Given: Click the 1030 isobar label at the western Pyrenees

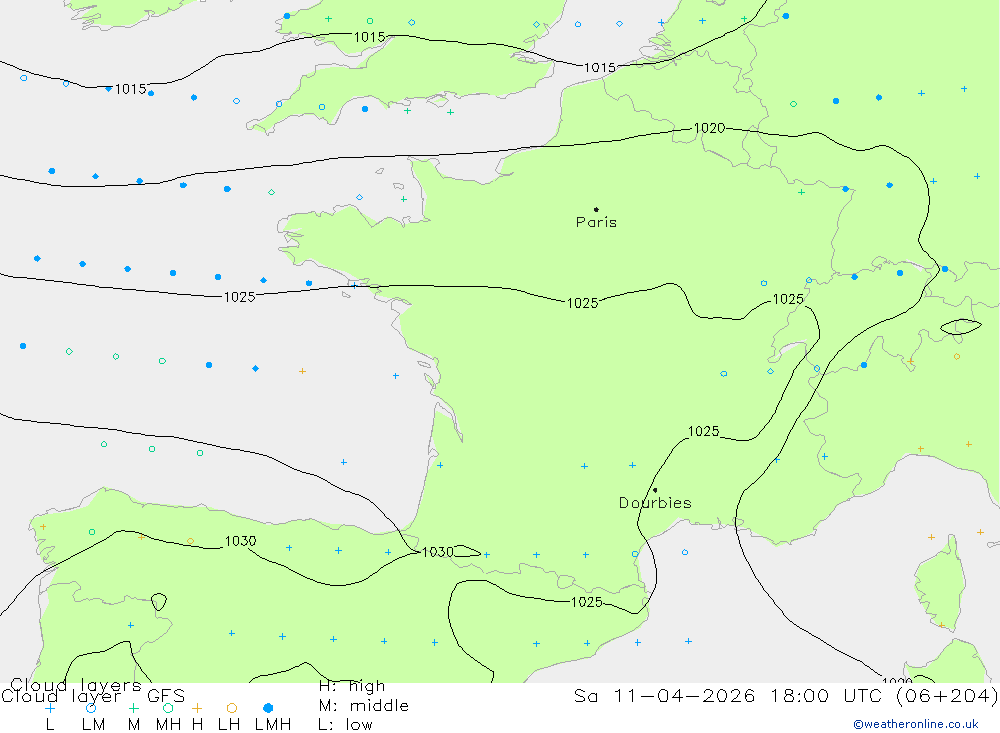Looking at the screenshot, I should (x=438, y=552).
